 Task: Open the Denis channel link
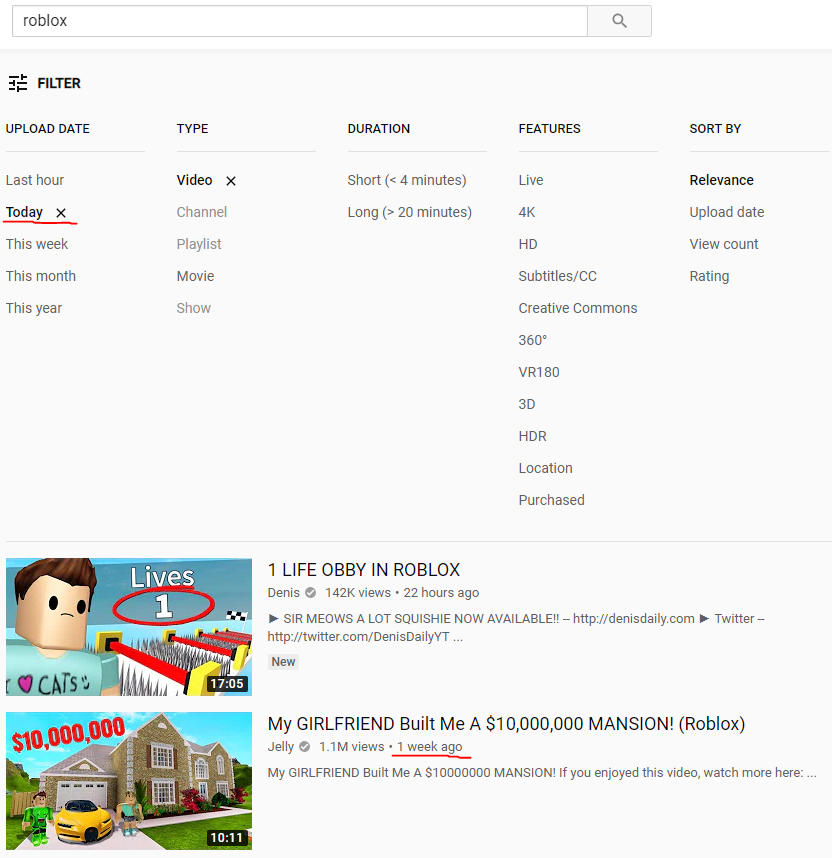pyautogui.click(x=284, y=593)
